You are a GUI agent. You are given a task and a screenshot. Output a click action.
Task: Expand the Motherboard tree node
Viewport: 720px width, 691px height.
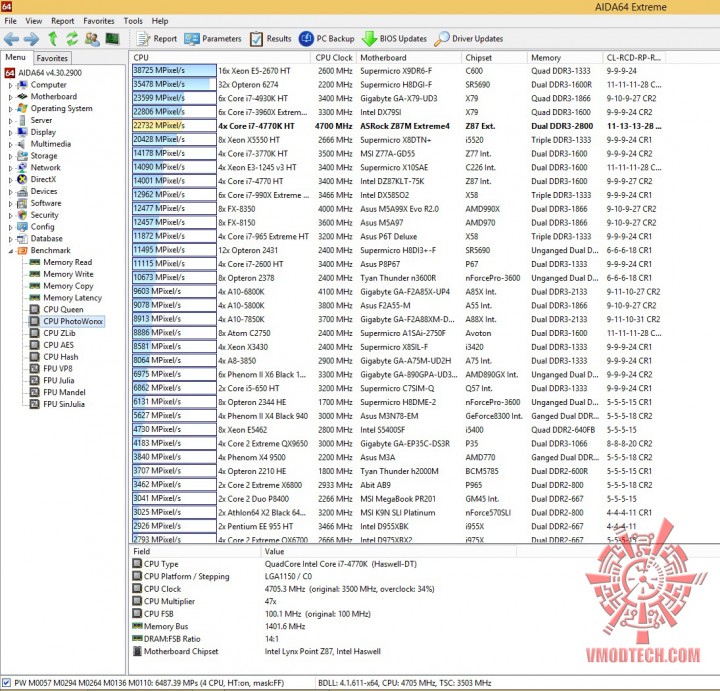pos(10,97)
